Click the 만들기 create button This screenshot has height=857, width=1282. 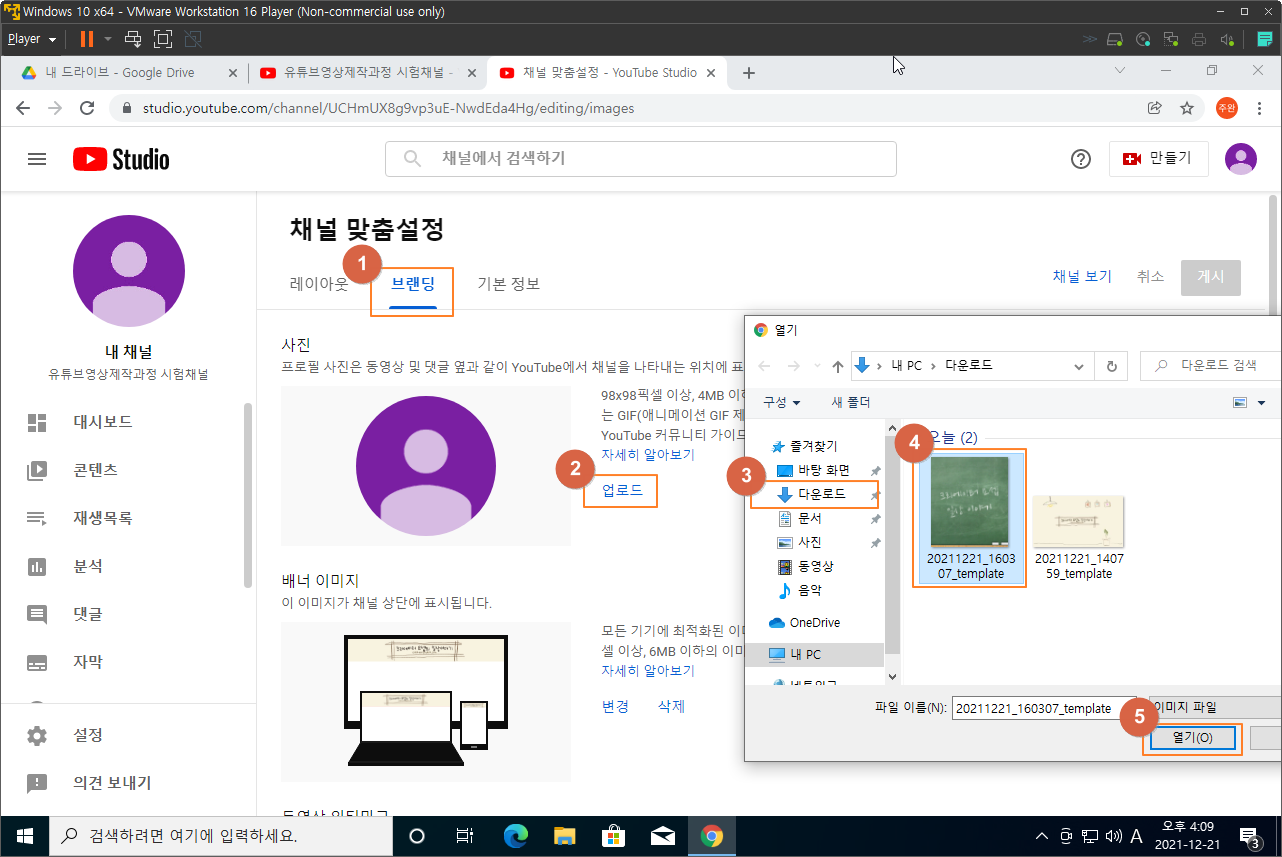1158,159
